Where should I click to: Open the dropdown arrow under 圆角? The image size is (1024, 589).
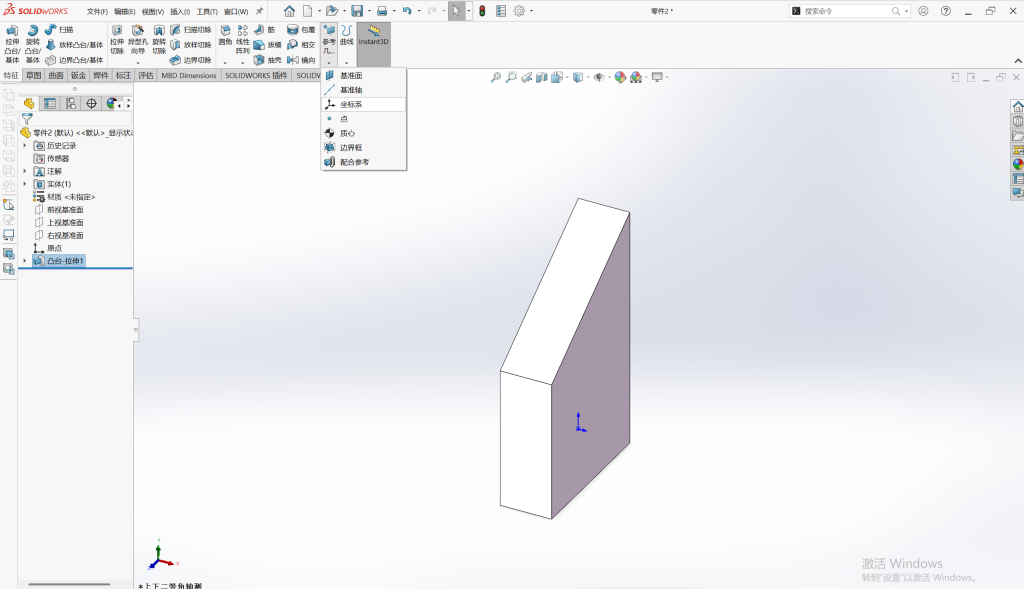tap(225, 63)
